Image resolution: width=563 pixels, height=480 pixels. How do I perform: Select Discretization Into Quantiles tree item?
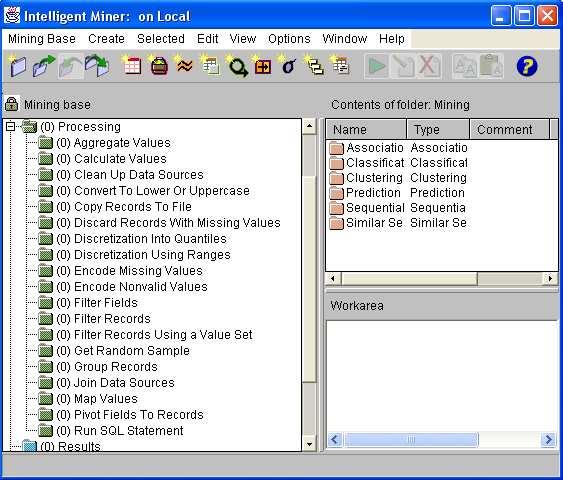[141, 239]
